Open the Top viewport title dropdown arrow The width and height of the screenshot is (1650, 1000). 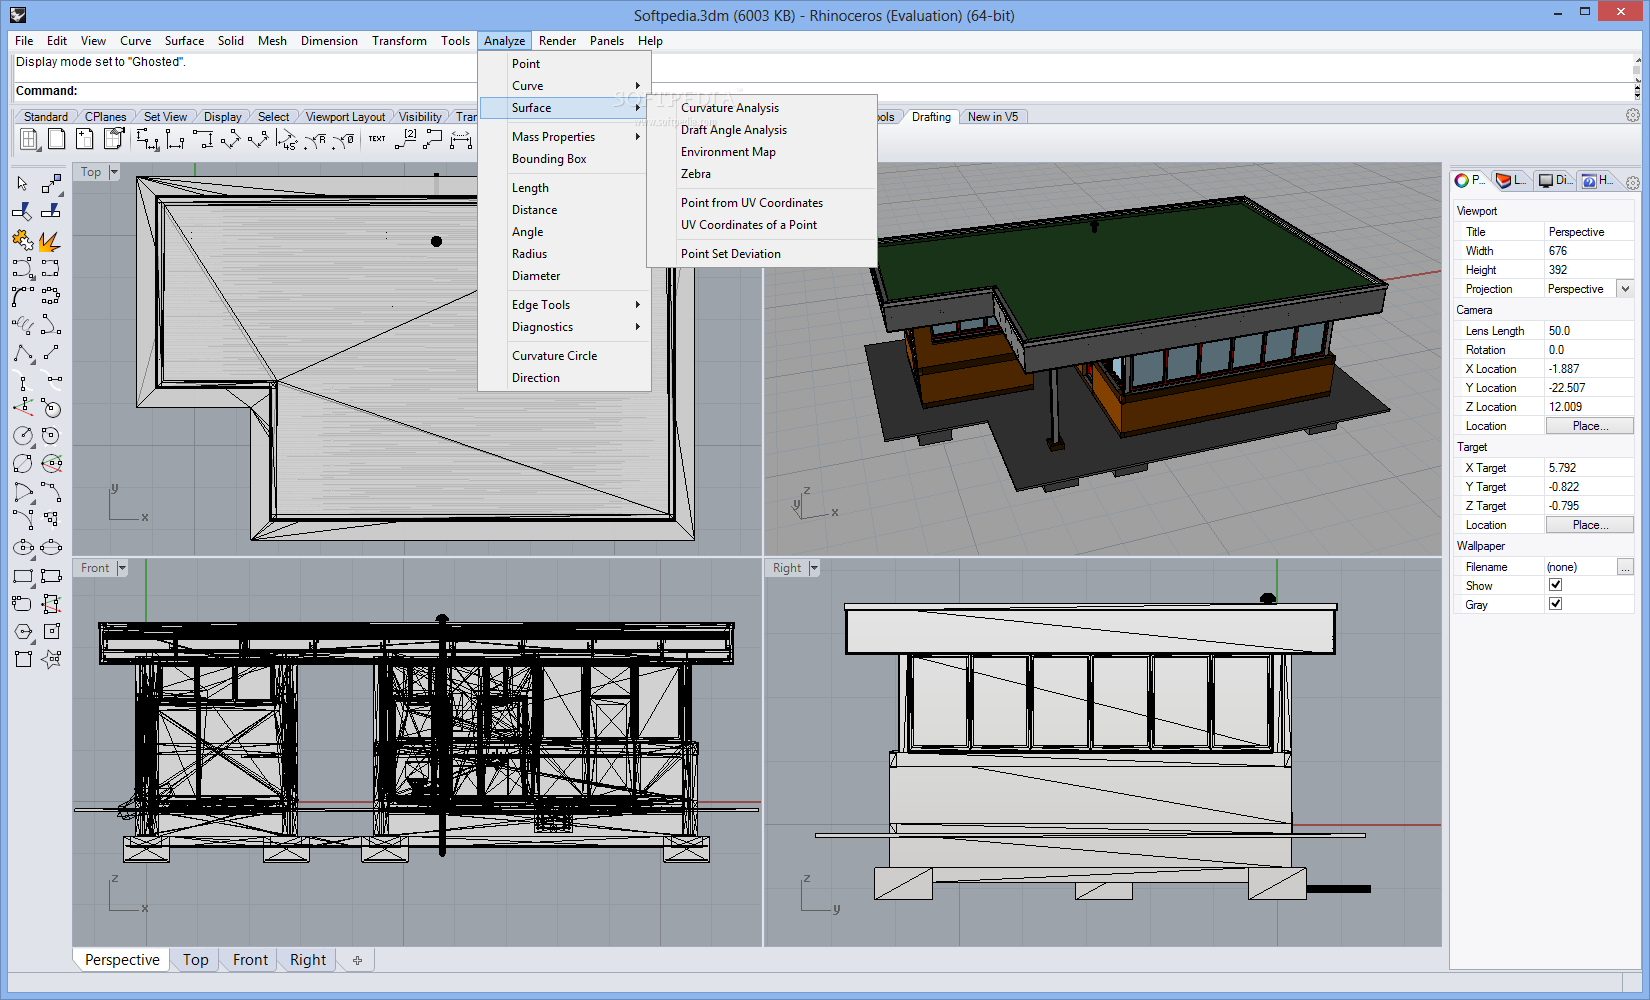[114, 172]
